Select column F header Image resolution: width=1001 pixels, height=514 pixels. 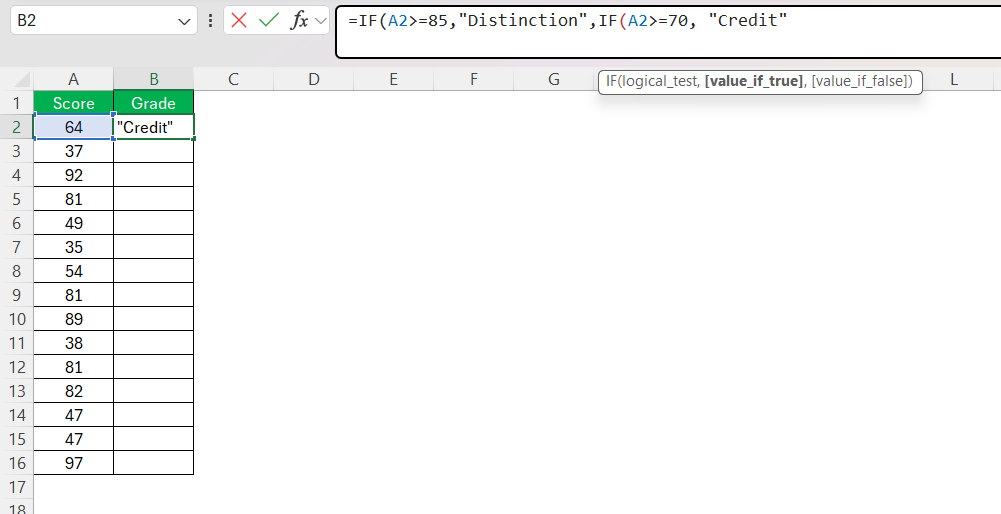coord(474,79)
